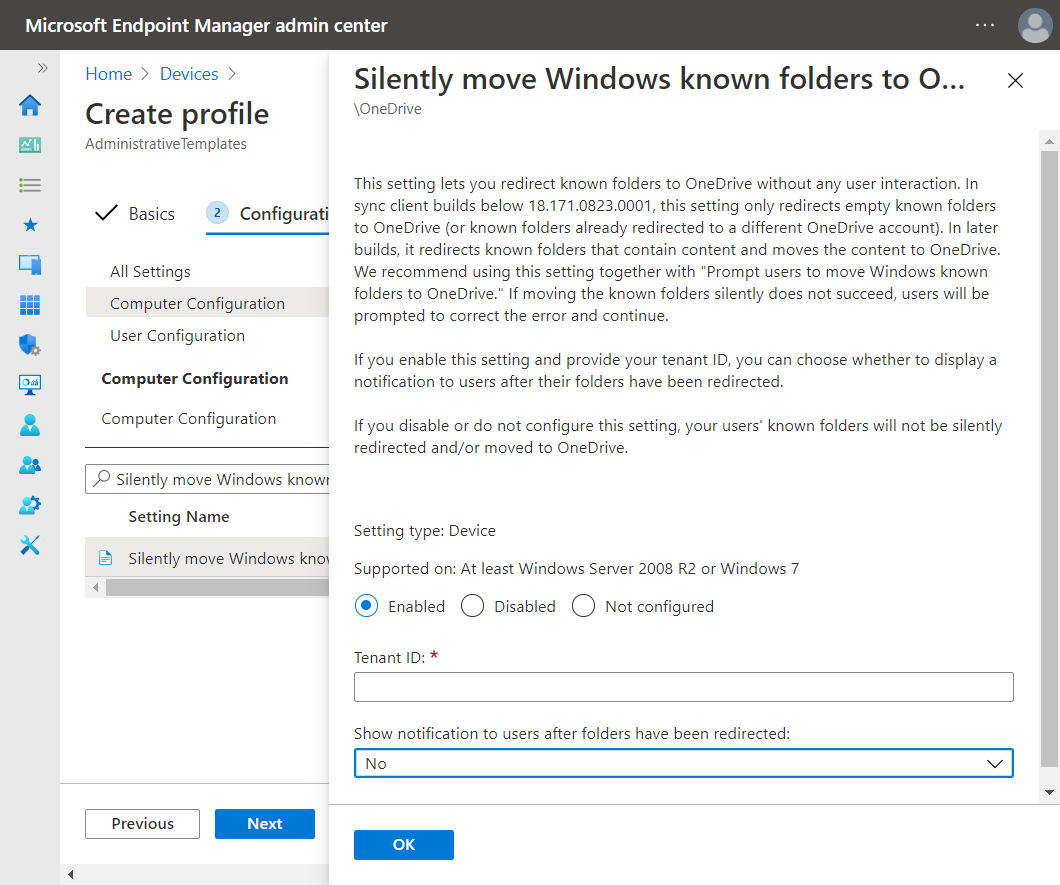Open the Groups icon in sidebar
The width and height of the screenshot is (1060, 885).
(x=30, y=465)
